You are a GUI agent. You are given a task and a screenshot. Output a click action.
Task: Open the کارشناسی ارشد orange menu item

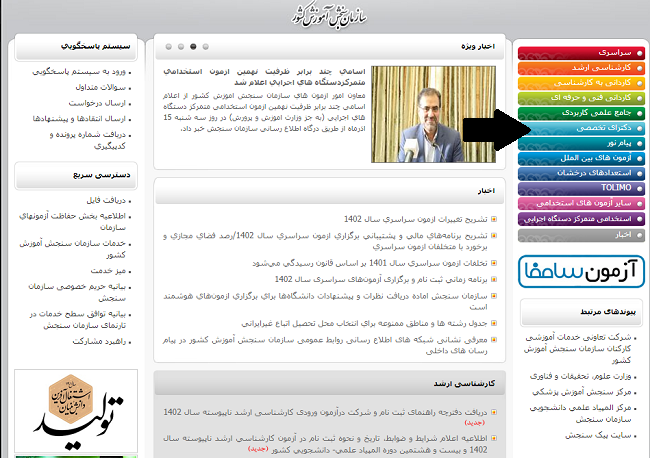[581, 68]
